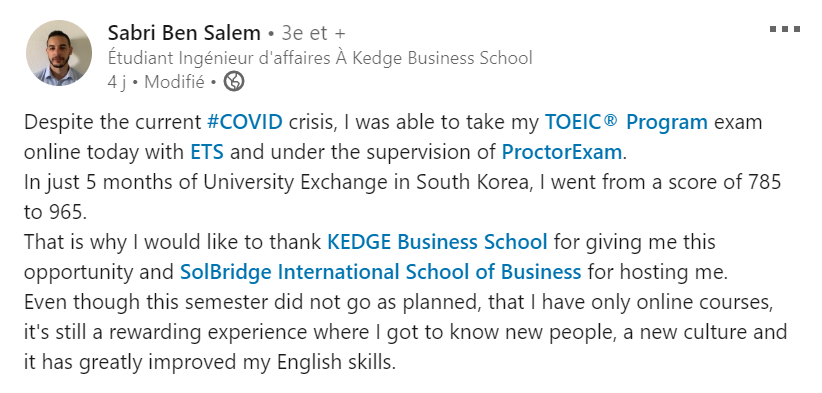Go to the KEDGE Business School mention link
The width and height of the screenshot is (822, 393).
(437, 242)
